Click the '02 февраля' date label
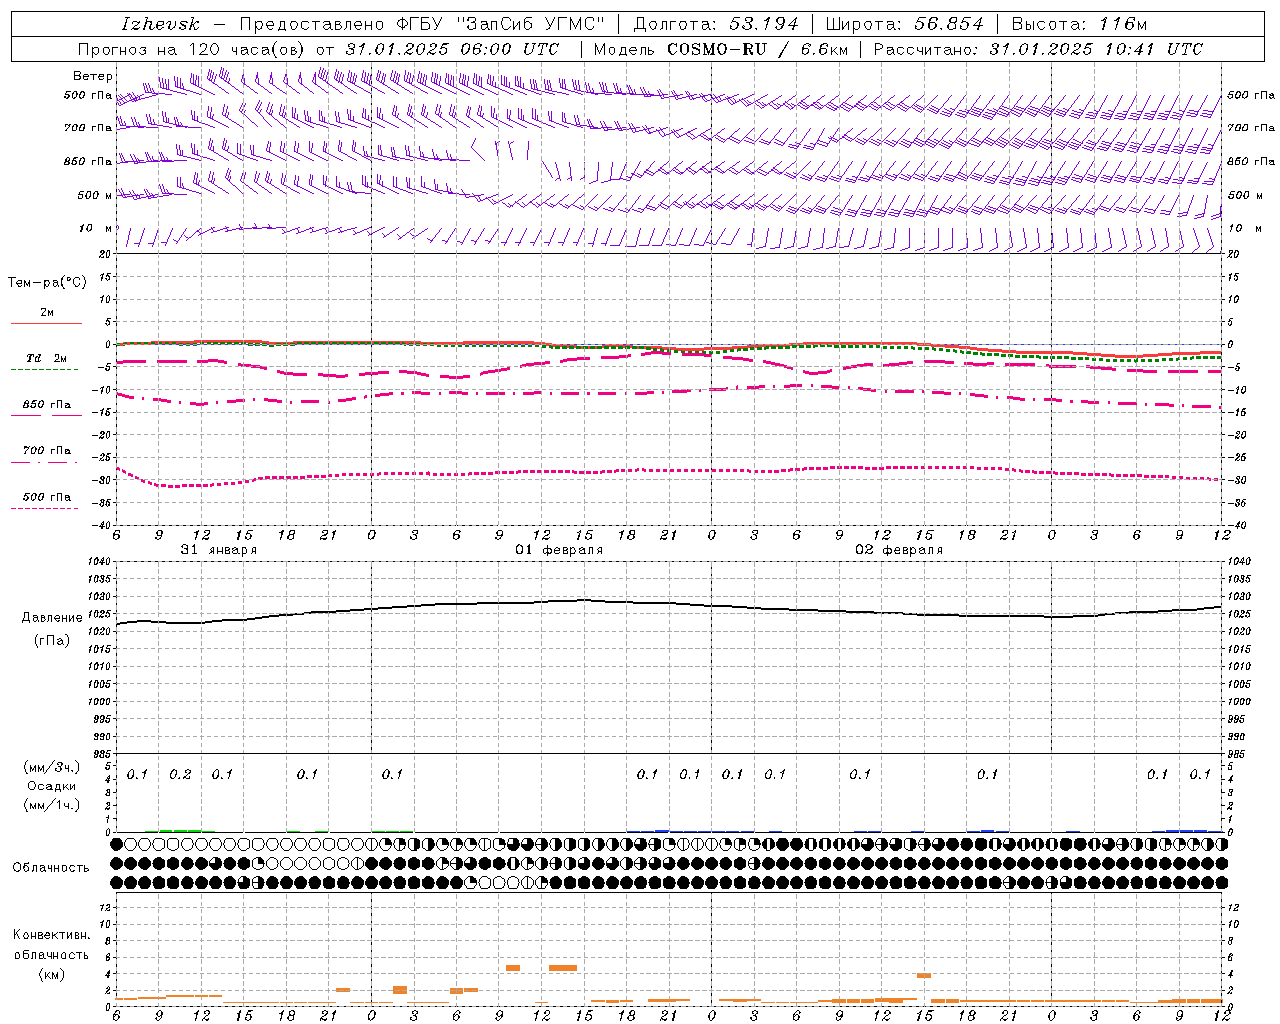 pyautogui.click(x=899, y=550)
